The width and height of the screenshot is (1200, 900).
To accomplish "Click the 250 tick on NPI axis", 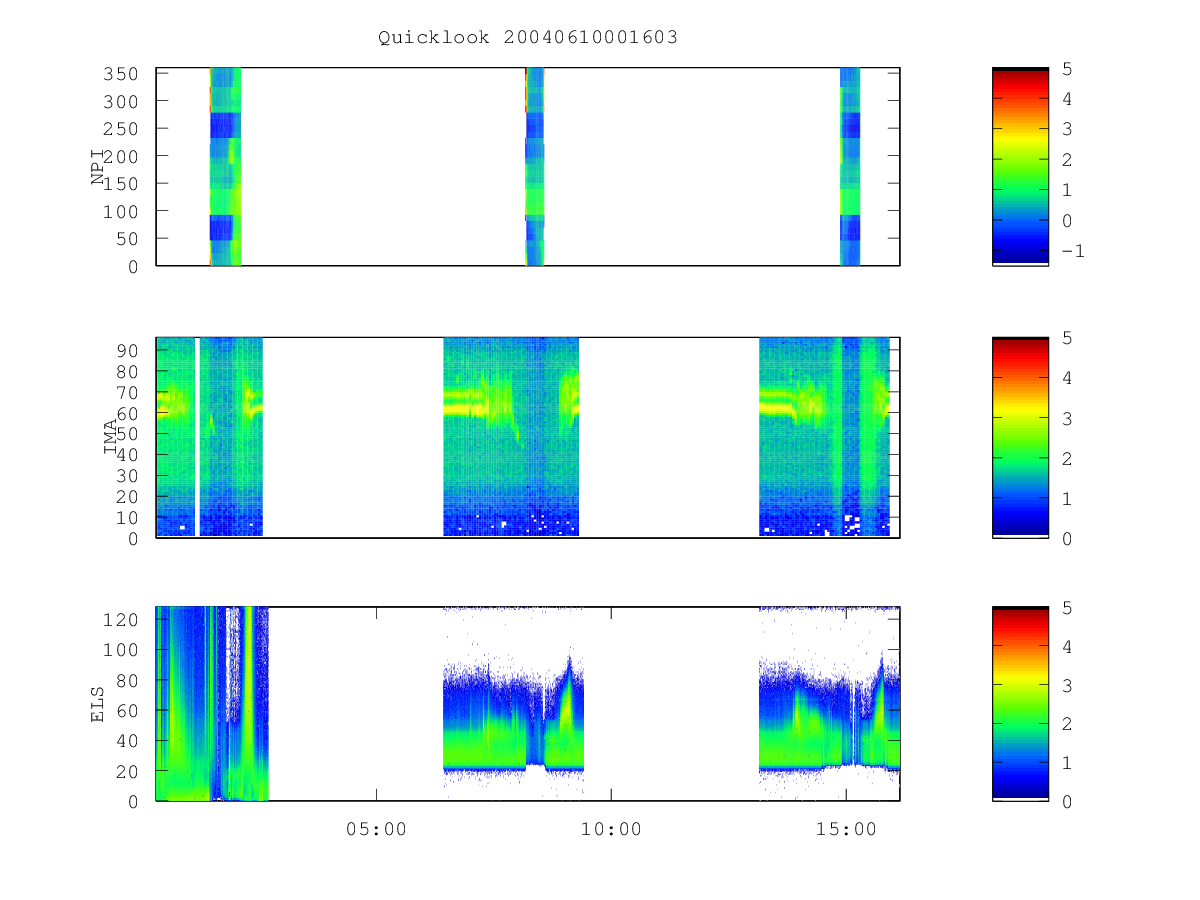I will tap(121, 129).
